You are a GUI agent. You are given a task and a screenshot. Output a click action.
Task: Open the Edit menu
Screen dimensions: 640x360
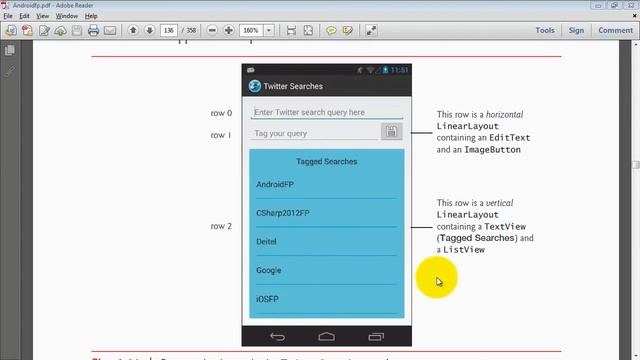coord(24,16)
